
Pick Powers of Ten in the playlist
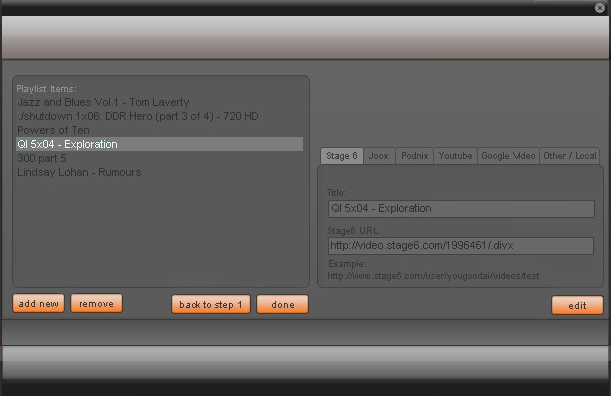coord(159,130)
